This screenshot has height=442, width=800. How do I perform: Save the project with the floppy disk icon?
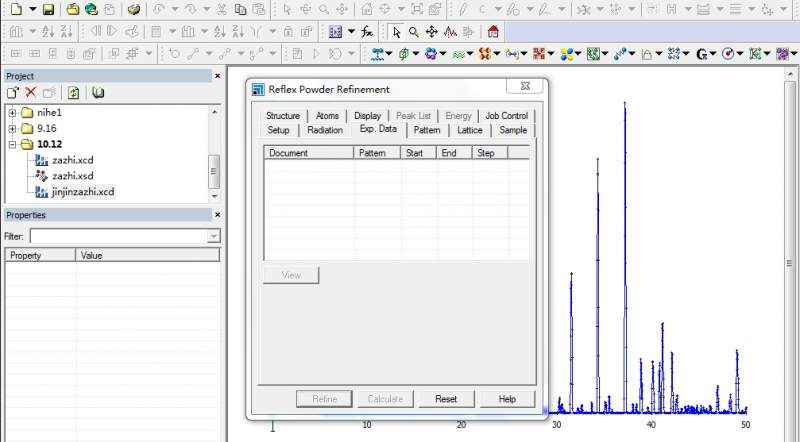(48, 9)
